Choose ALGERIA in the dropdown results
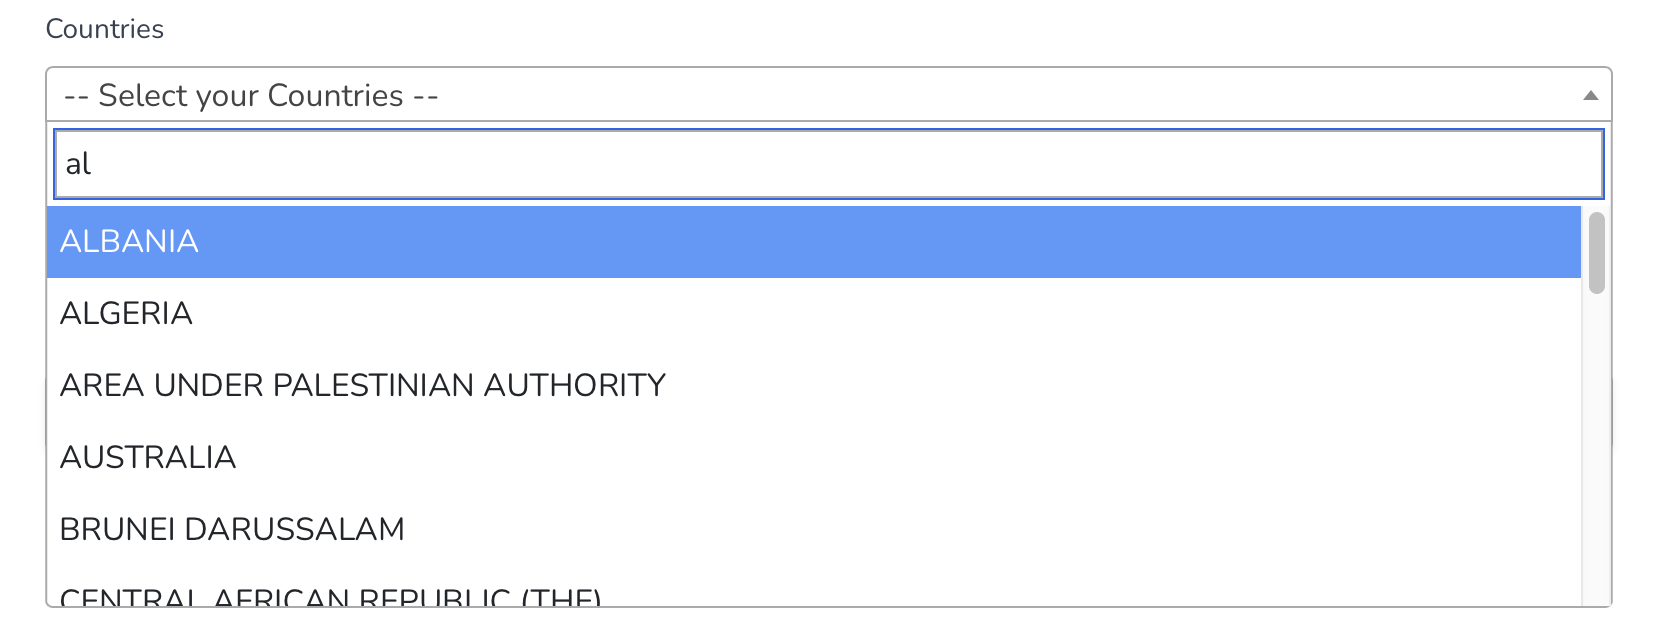The height and width of the screenshot is (644, 1654). [127, 314]
